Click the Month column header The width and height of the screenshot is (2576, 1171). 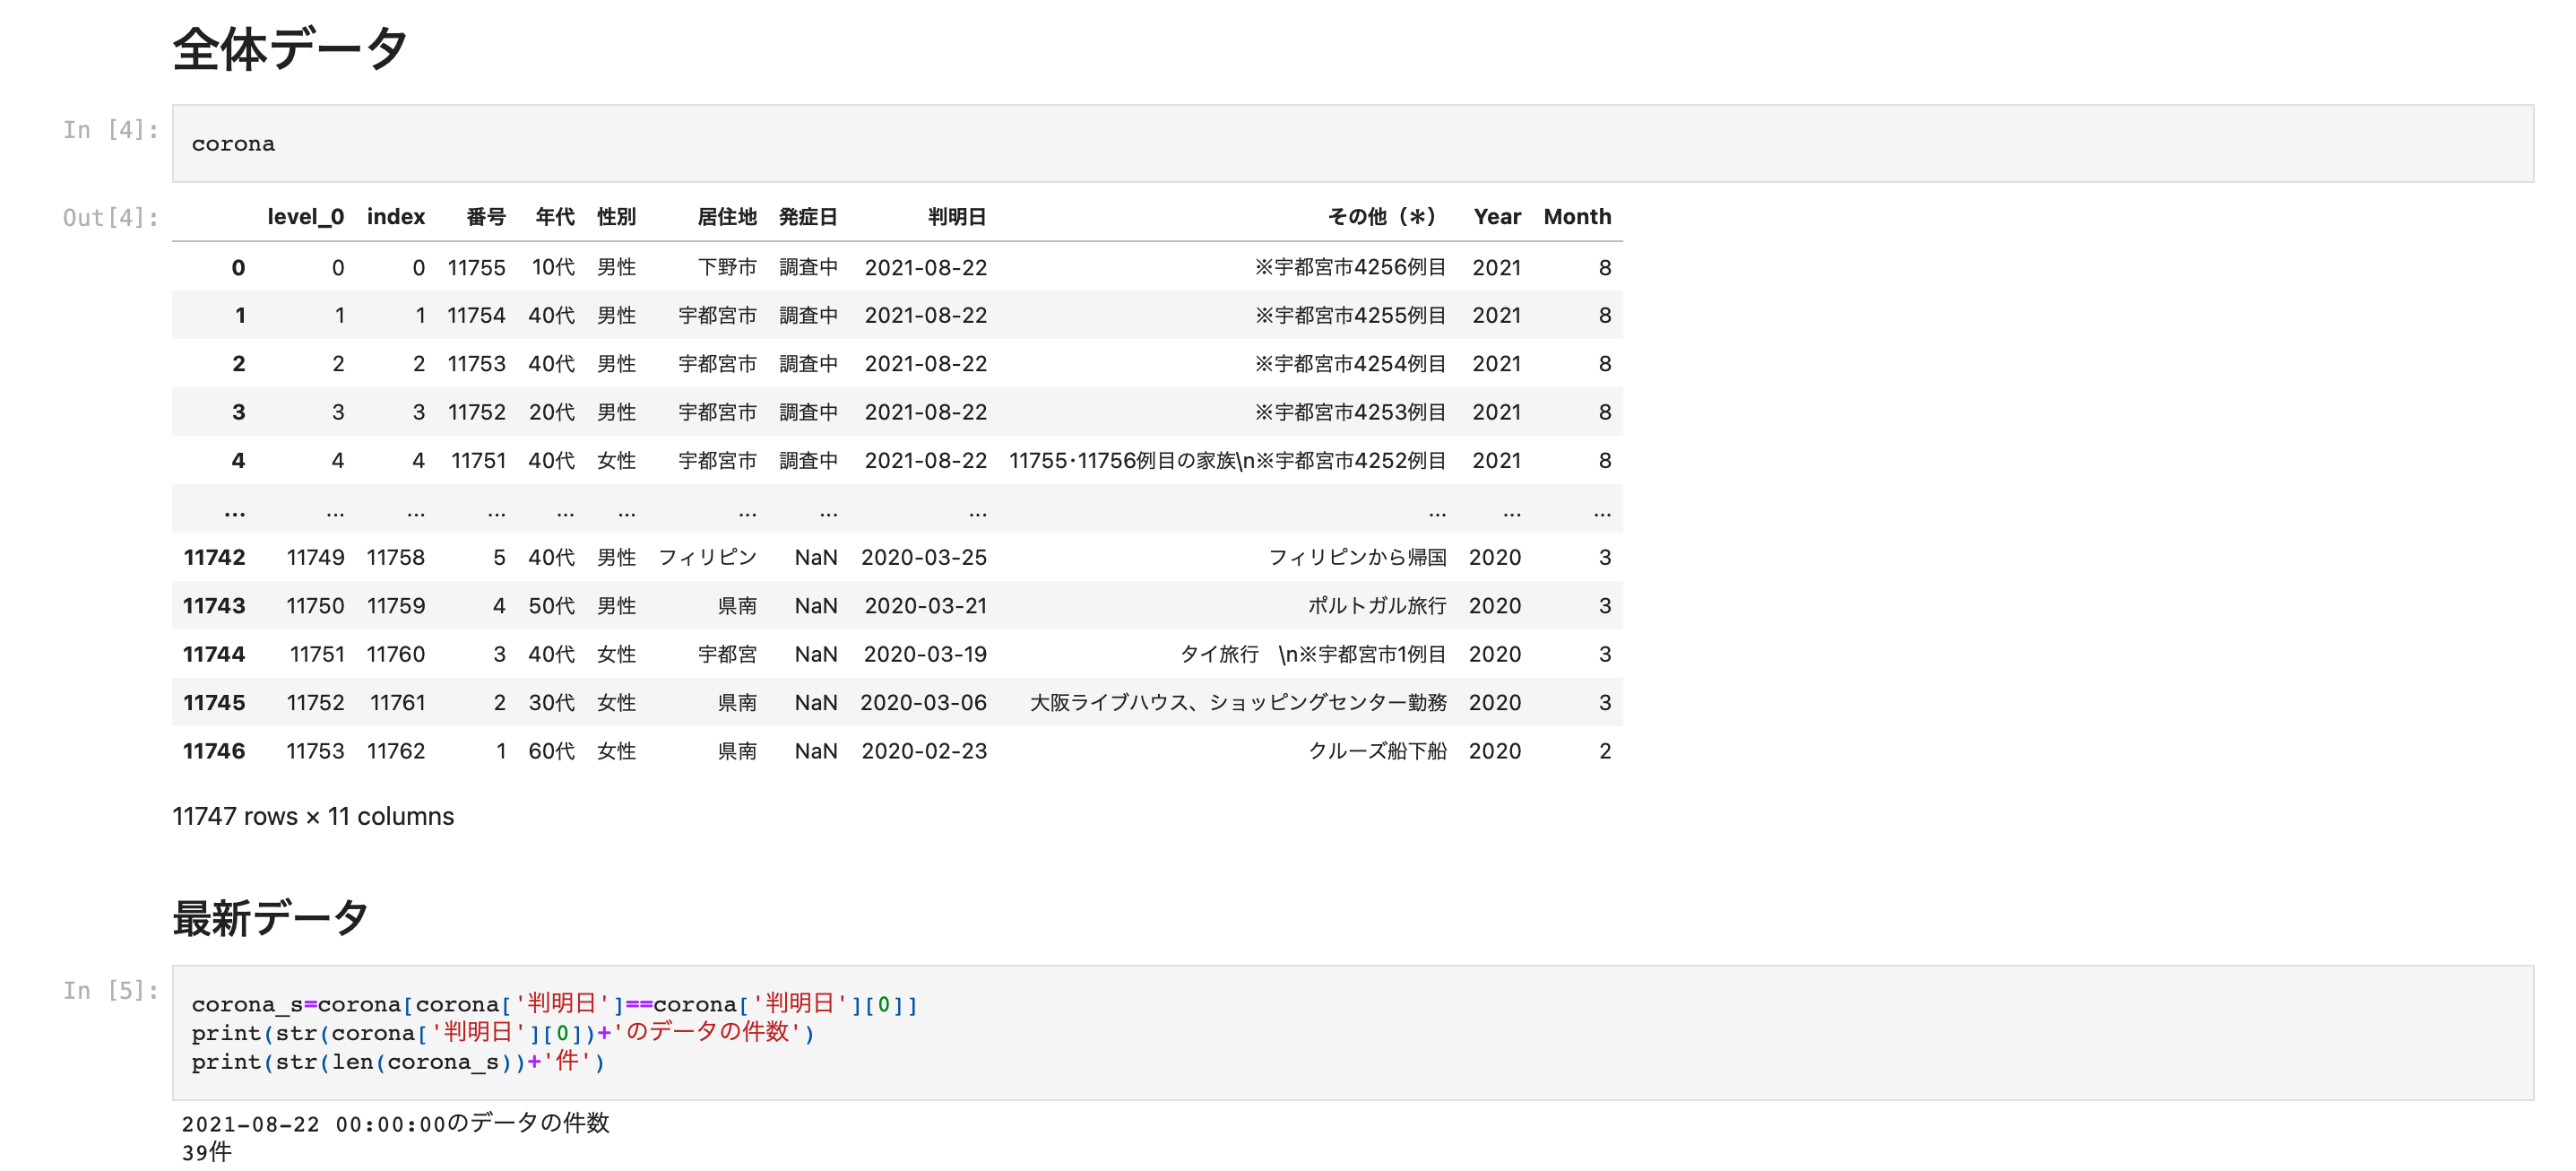[x=1577, y=217]
